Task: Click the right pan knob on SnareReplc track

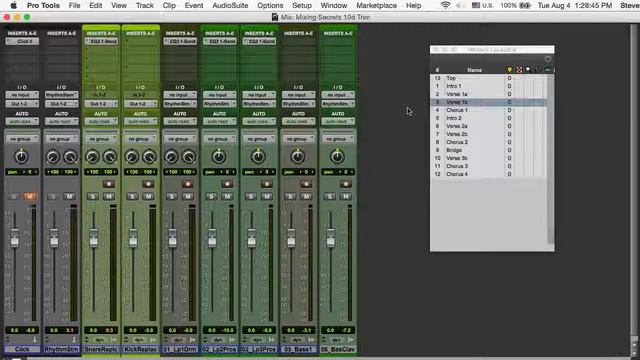Action: tap(110, 157)
